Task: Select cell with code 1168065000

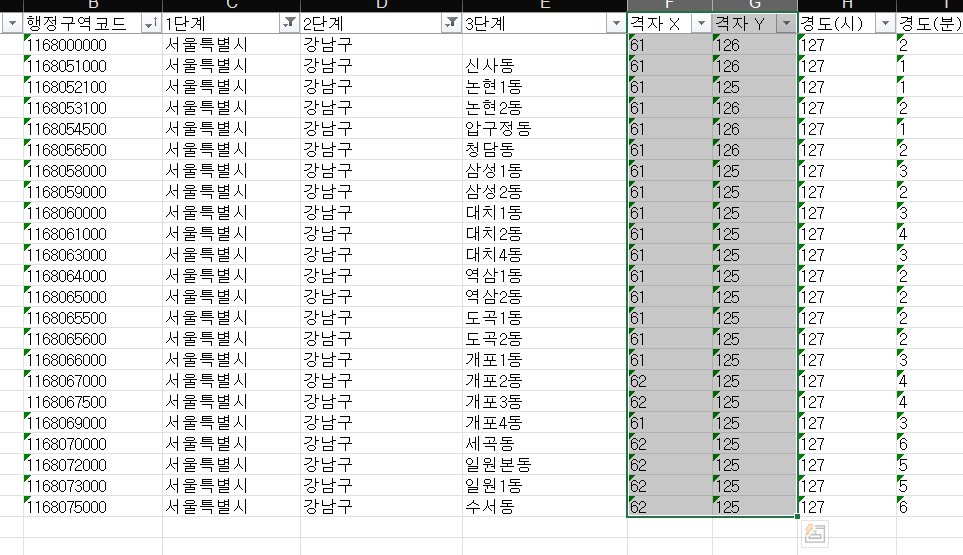Action: point(93,297)
